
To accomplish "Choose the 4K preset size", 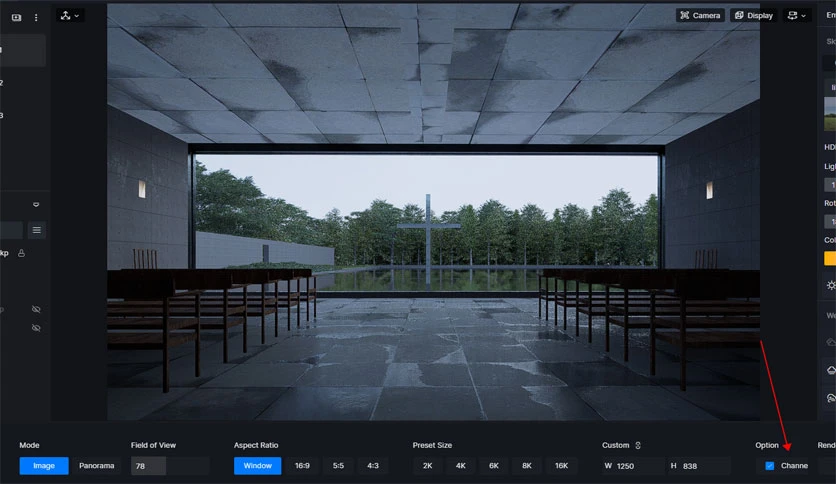I will coord(461,465).
